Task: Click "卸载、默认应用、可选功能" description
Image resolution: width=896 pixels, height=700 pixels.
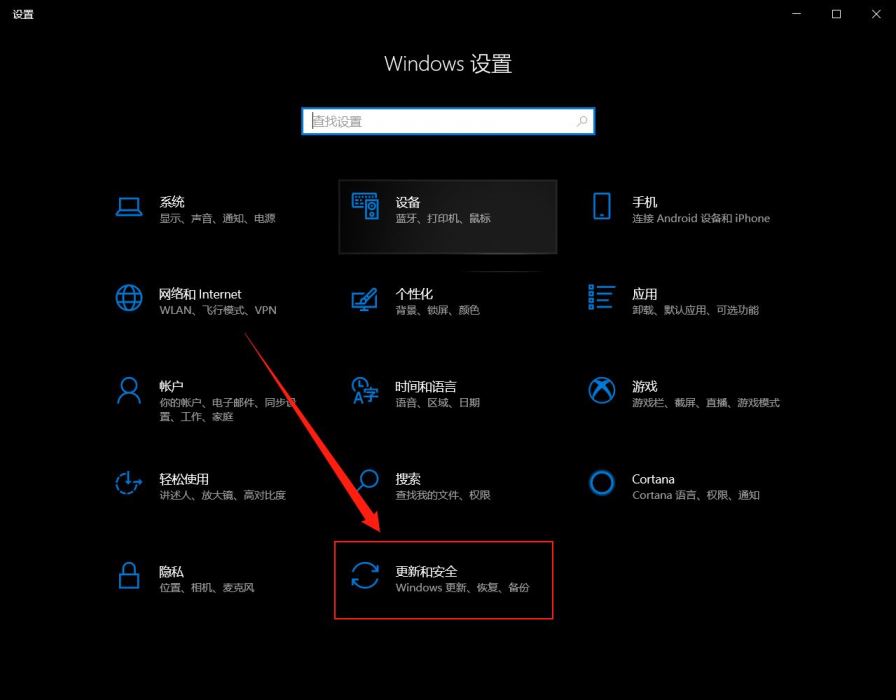Action: (x=695, y=310)
